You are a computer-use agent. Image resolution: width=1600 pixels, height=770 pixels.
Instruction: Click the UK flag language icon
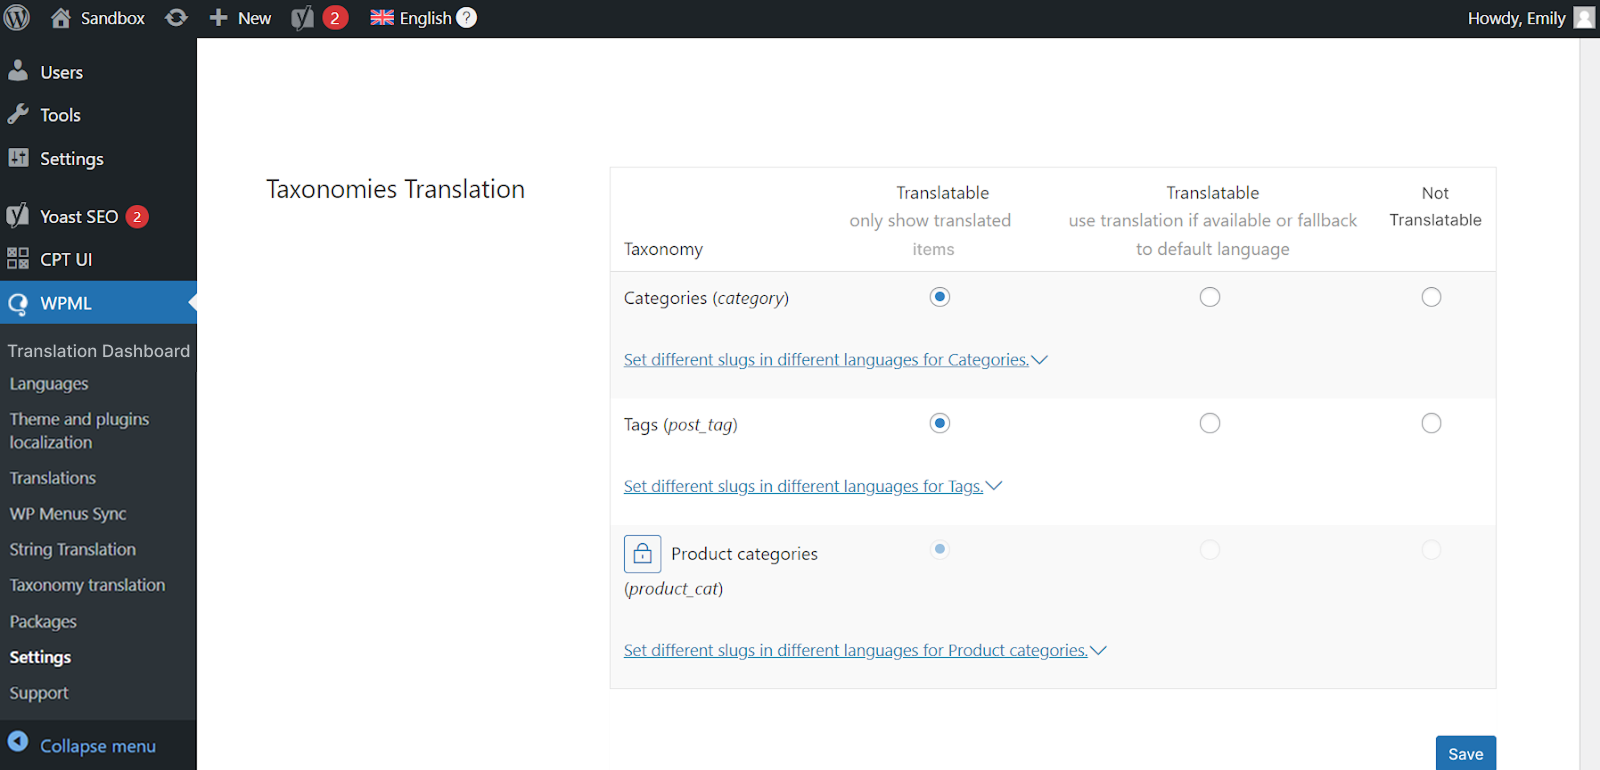[x=382, y=18]
